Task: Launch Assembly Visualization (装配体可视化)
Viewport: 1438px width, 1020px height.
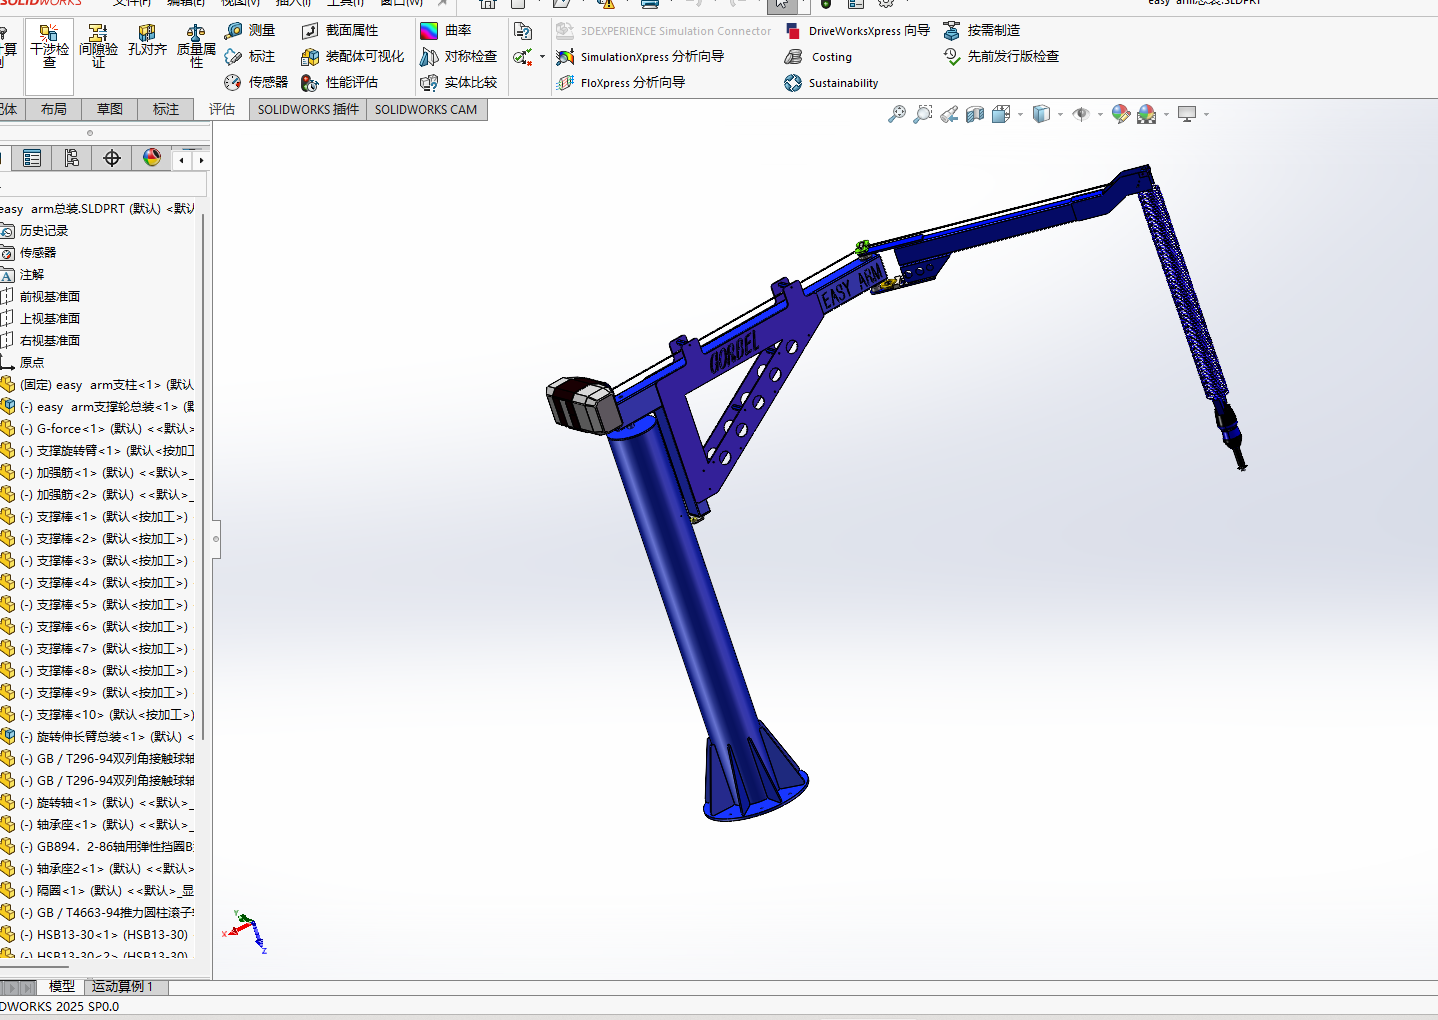Action: point(353,57)
